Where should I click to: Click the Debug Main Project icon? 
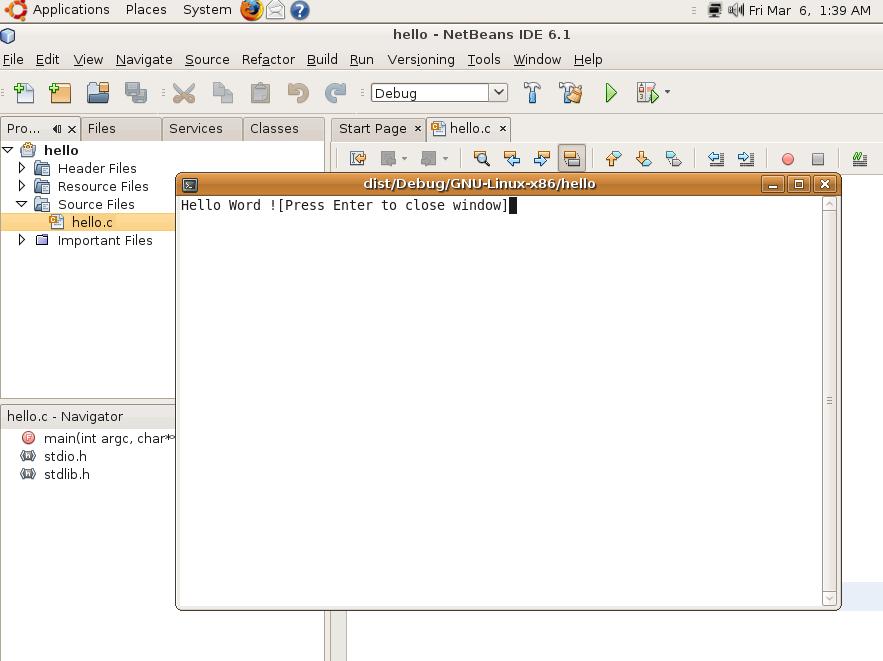tap(647, 93)
